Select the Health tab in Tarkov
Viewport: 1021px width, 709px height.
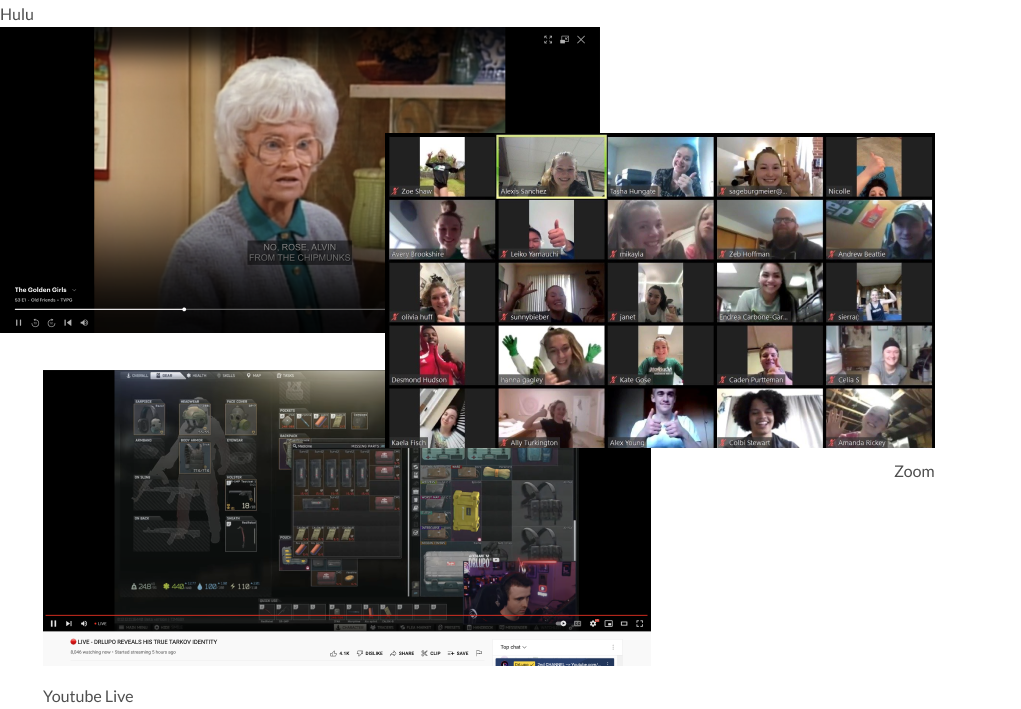pos(196,376)
